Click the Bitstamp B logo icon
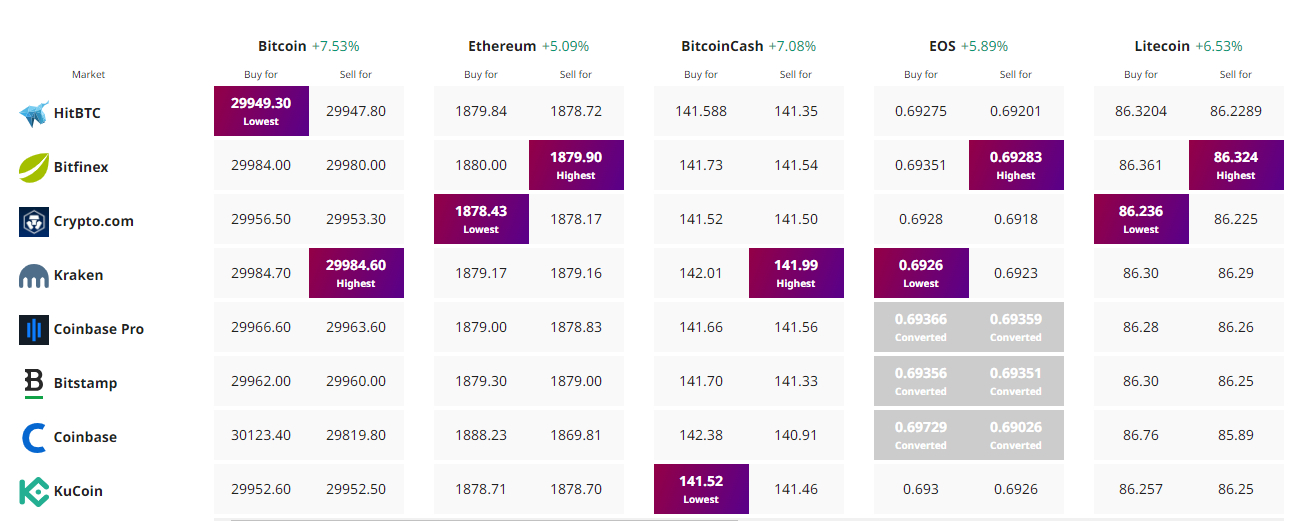 pos(34,383)
